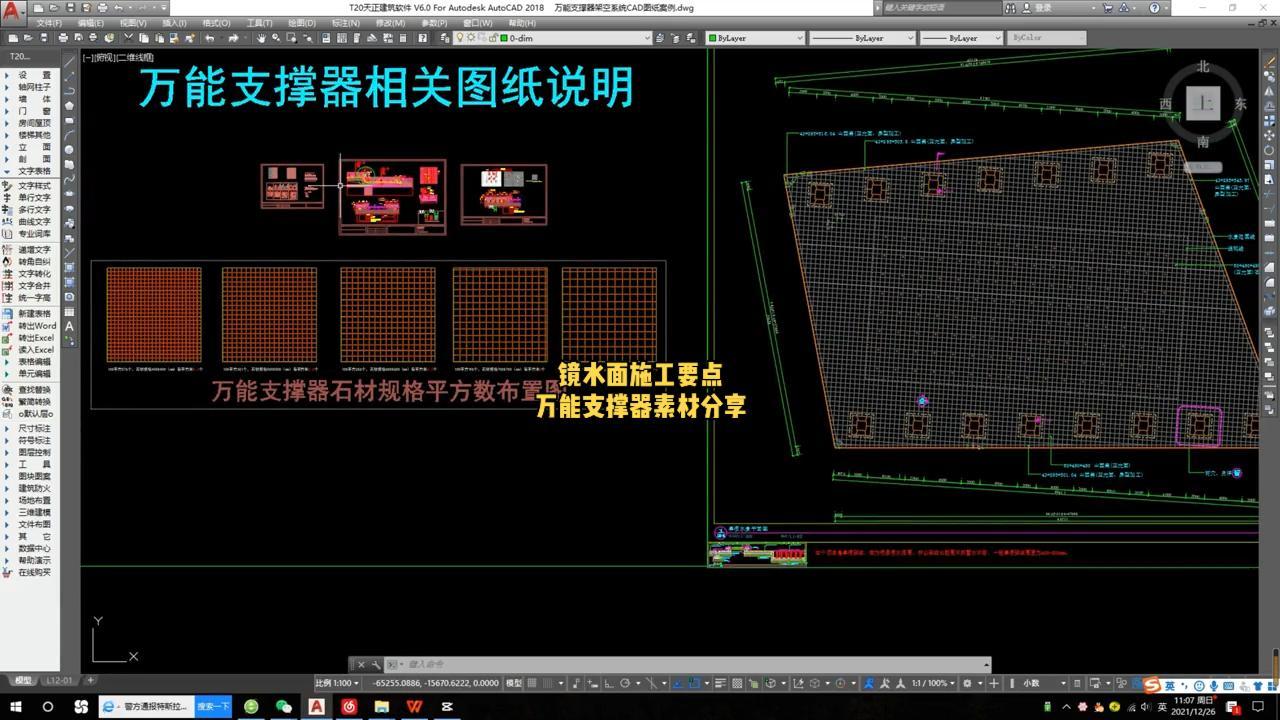Click the Help question mark toolbar icon

(x=422, y=38)
